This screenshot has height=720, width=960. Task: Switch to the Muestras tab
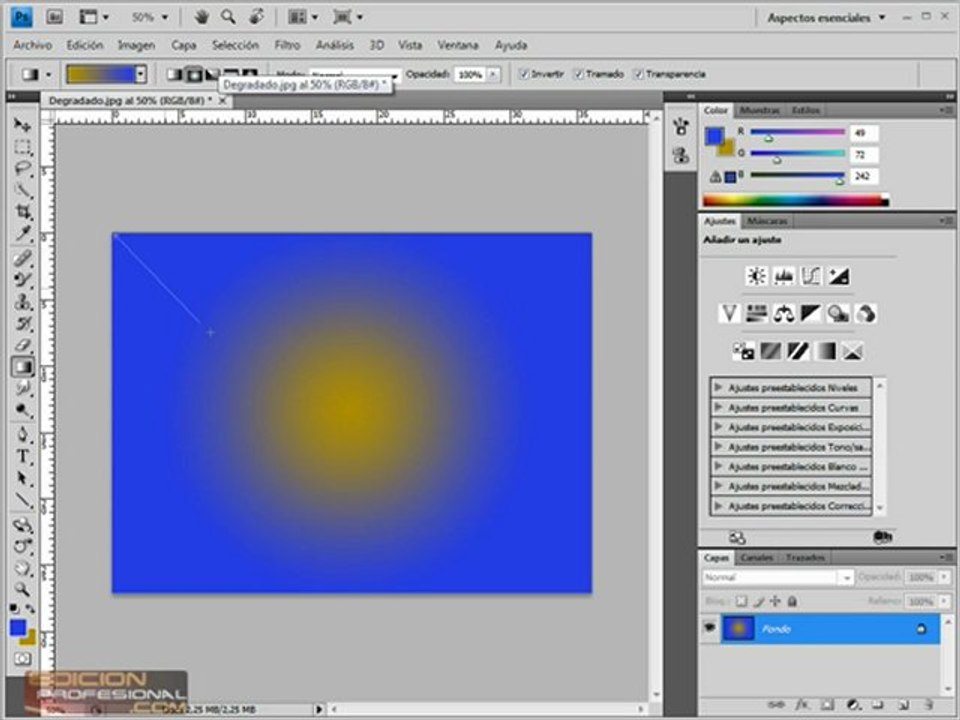tap(759, 110)
